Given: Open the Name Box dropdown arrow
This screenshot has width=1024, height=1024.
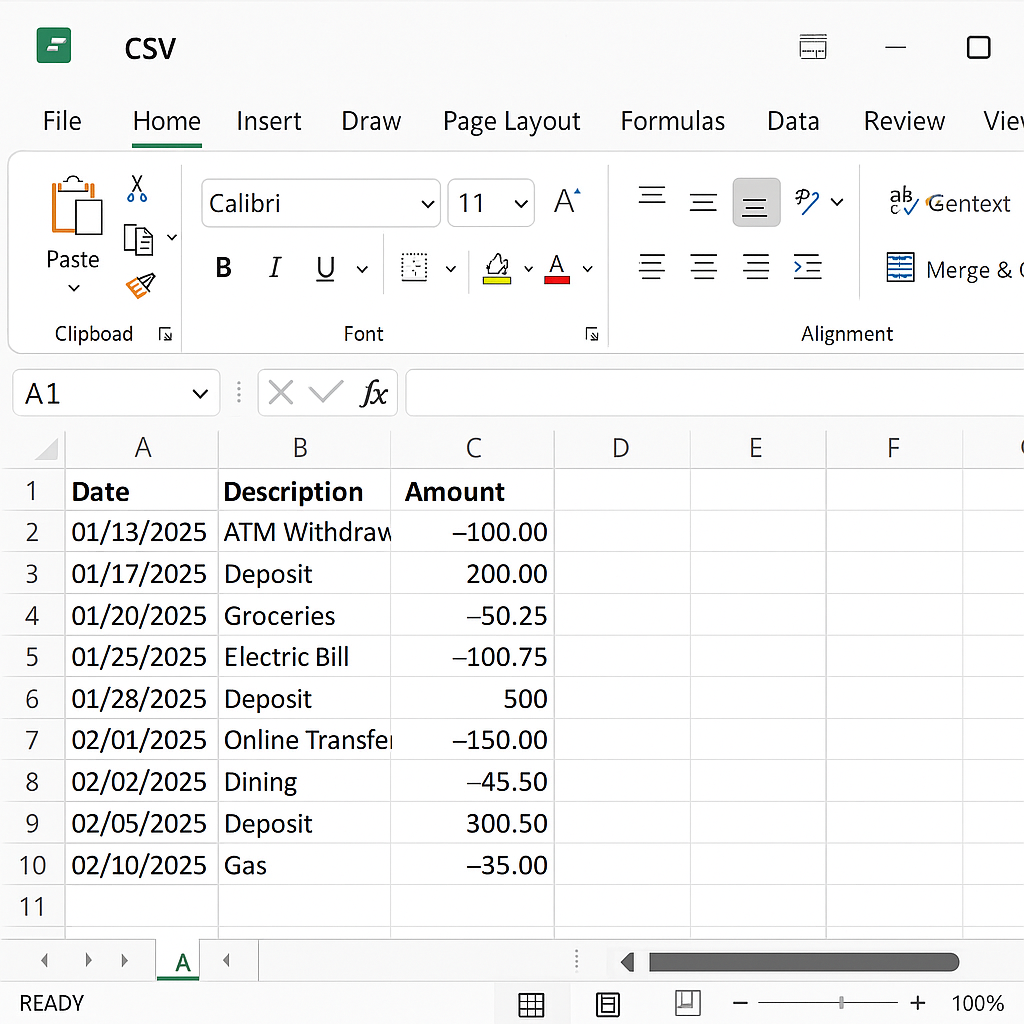Looking at the screenshot, I should pyautogui.click(x=199, y=394).
